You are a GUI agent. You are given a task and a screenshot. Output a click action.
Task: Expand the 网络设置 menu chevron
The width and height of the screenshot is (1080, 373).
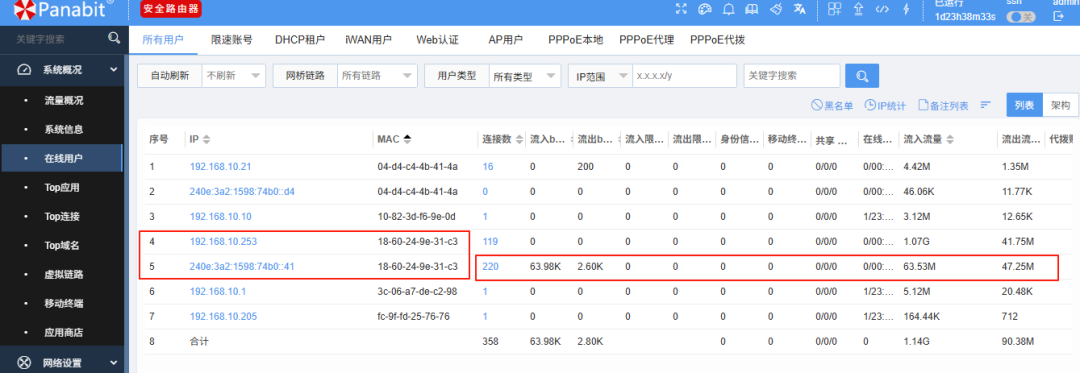click(113, 363)
